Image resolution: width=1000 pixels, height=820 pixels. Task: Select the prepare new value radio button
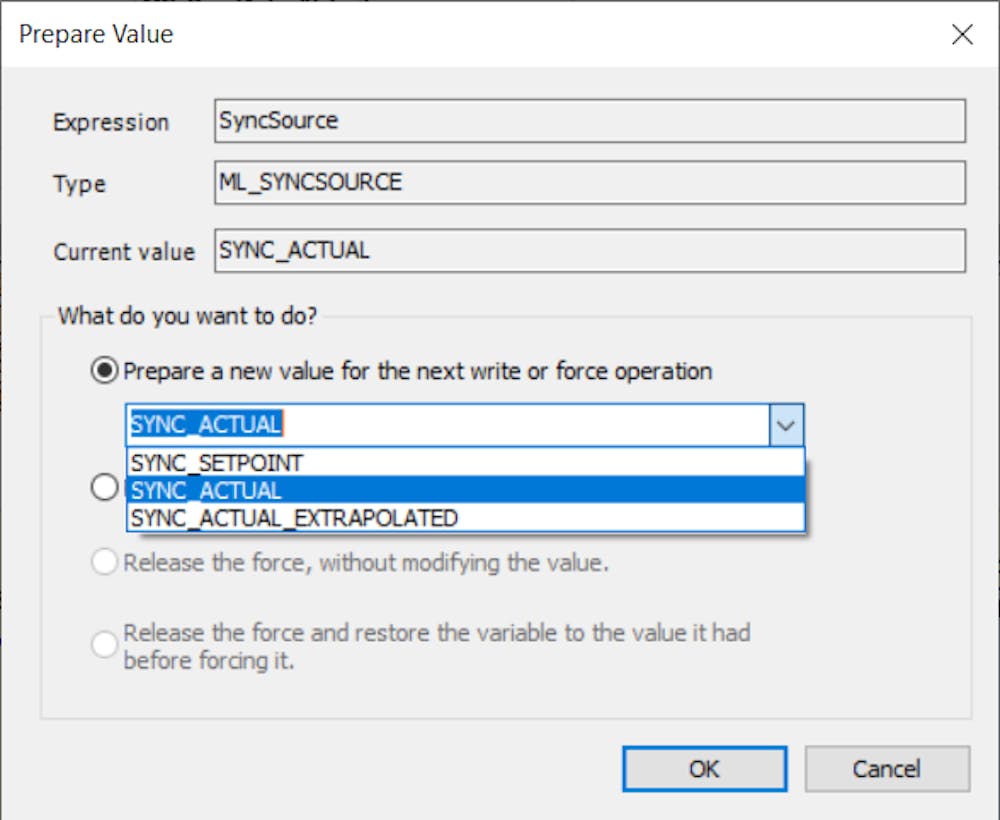pos(104,370)
